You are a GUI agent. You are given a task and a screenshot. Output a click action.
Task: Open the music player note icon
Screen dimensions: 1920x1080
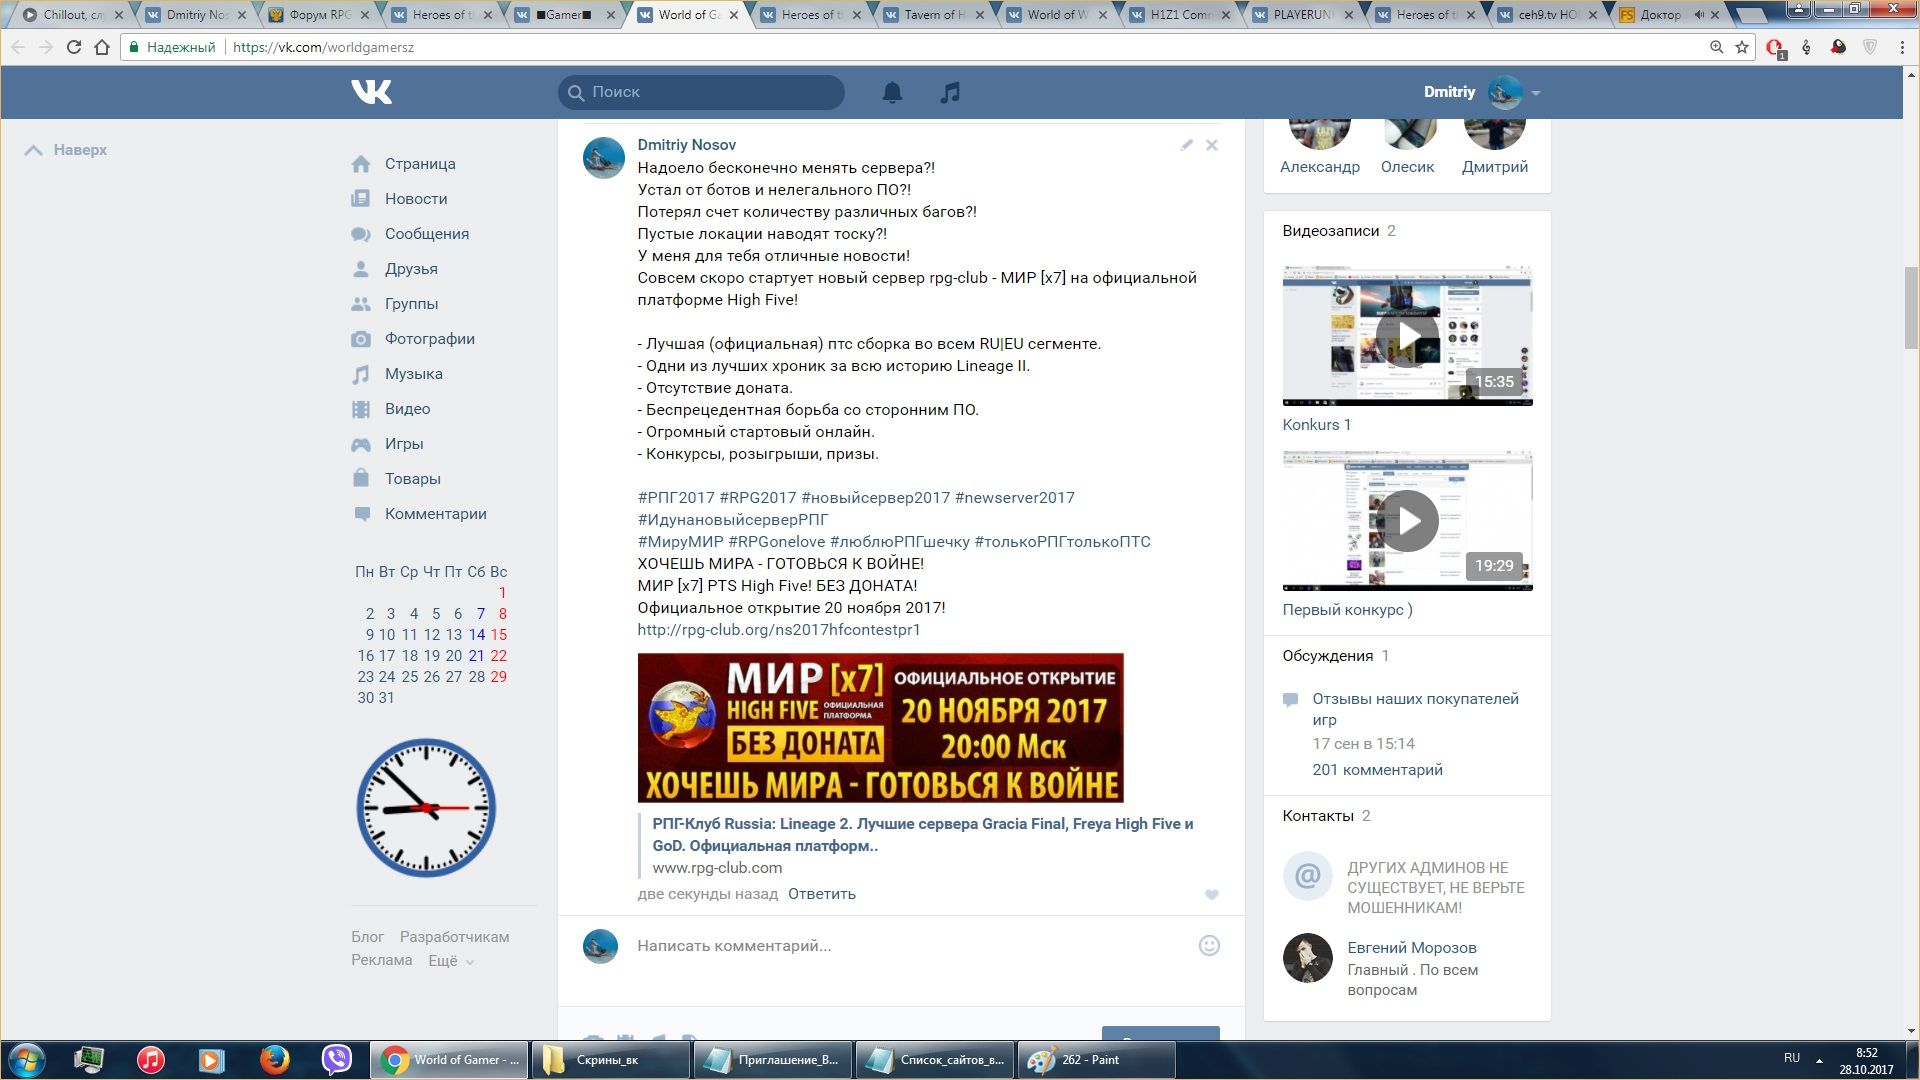point(950,92)
